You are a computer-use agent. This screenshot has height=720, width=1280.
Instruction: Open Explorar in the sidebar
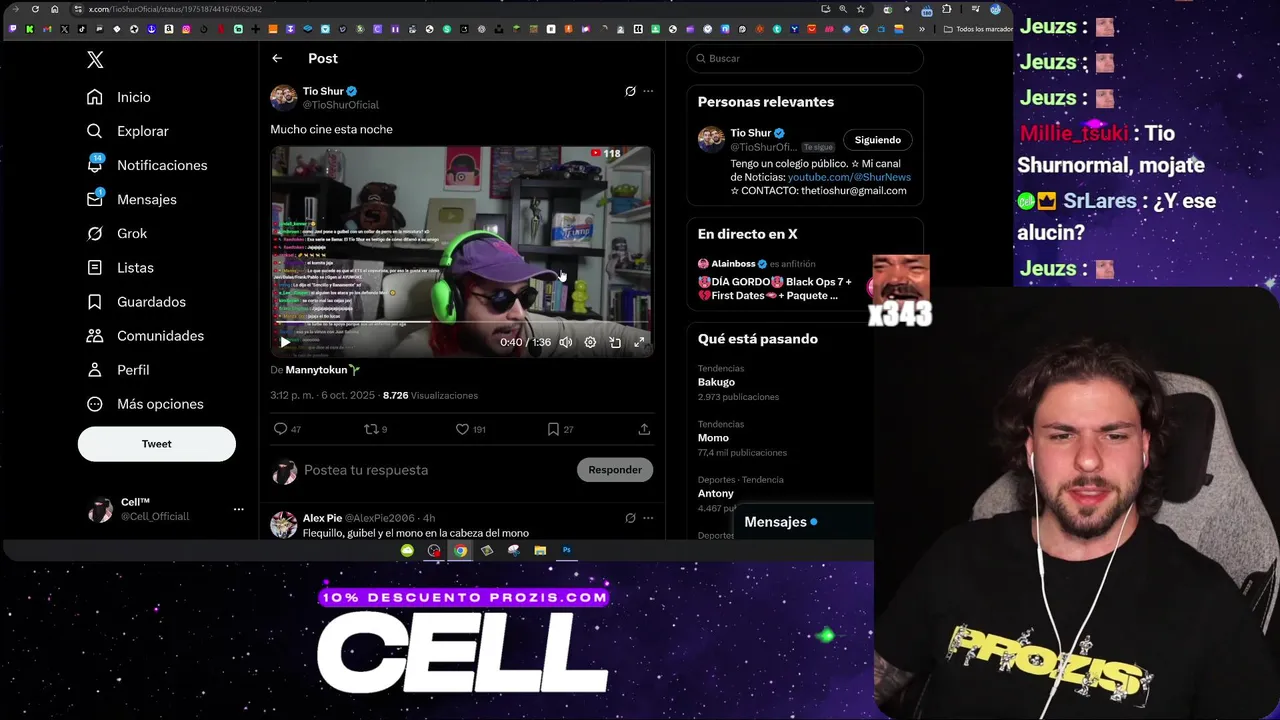(x=128, y=131)
